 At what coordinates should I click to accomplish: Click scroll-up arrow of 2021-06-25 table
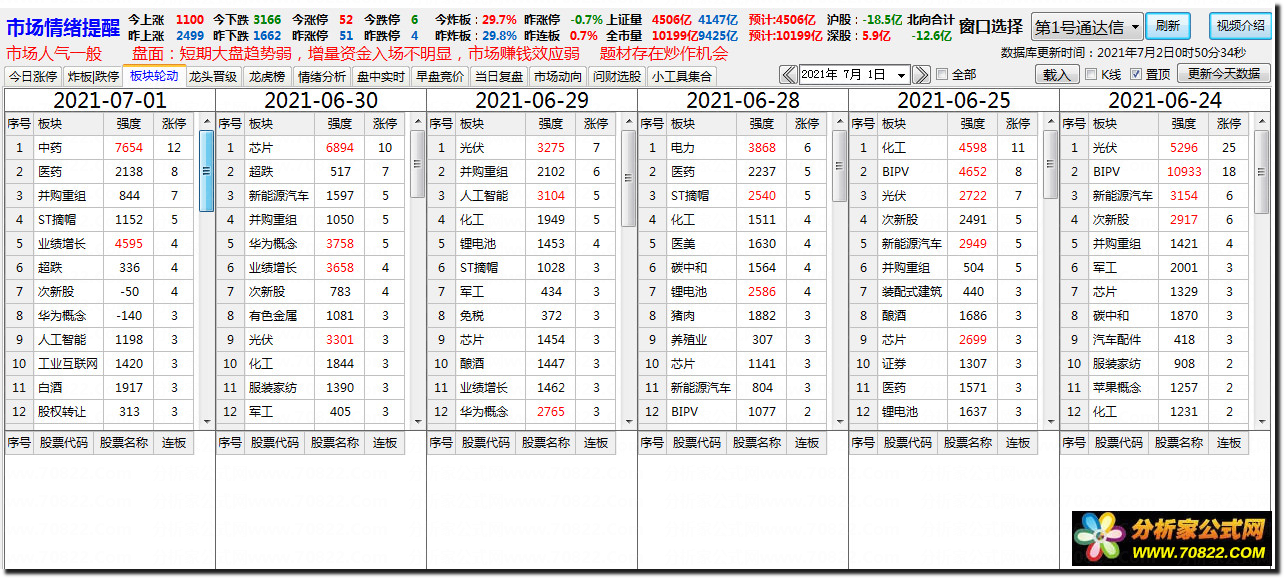1051,121
